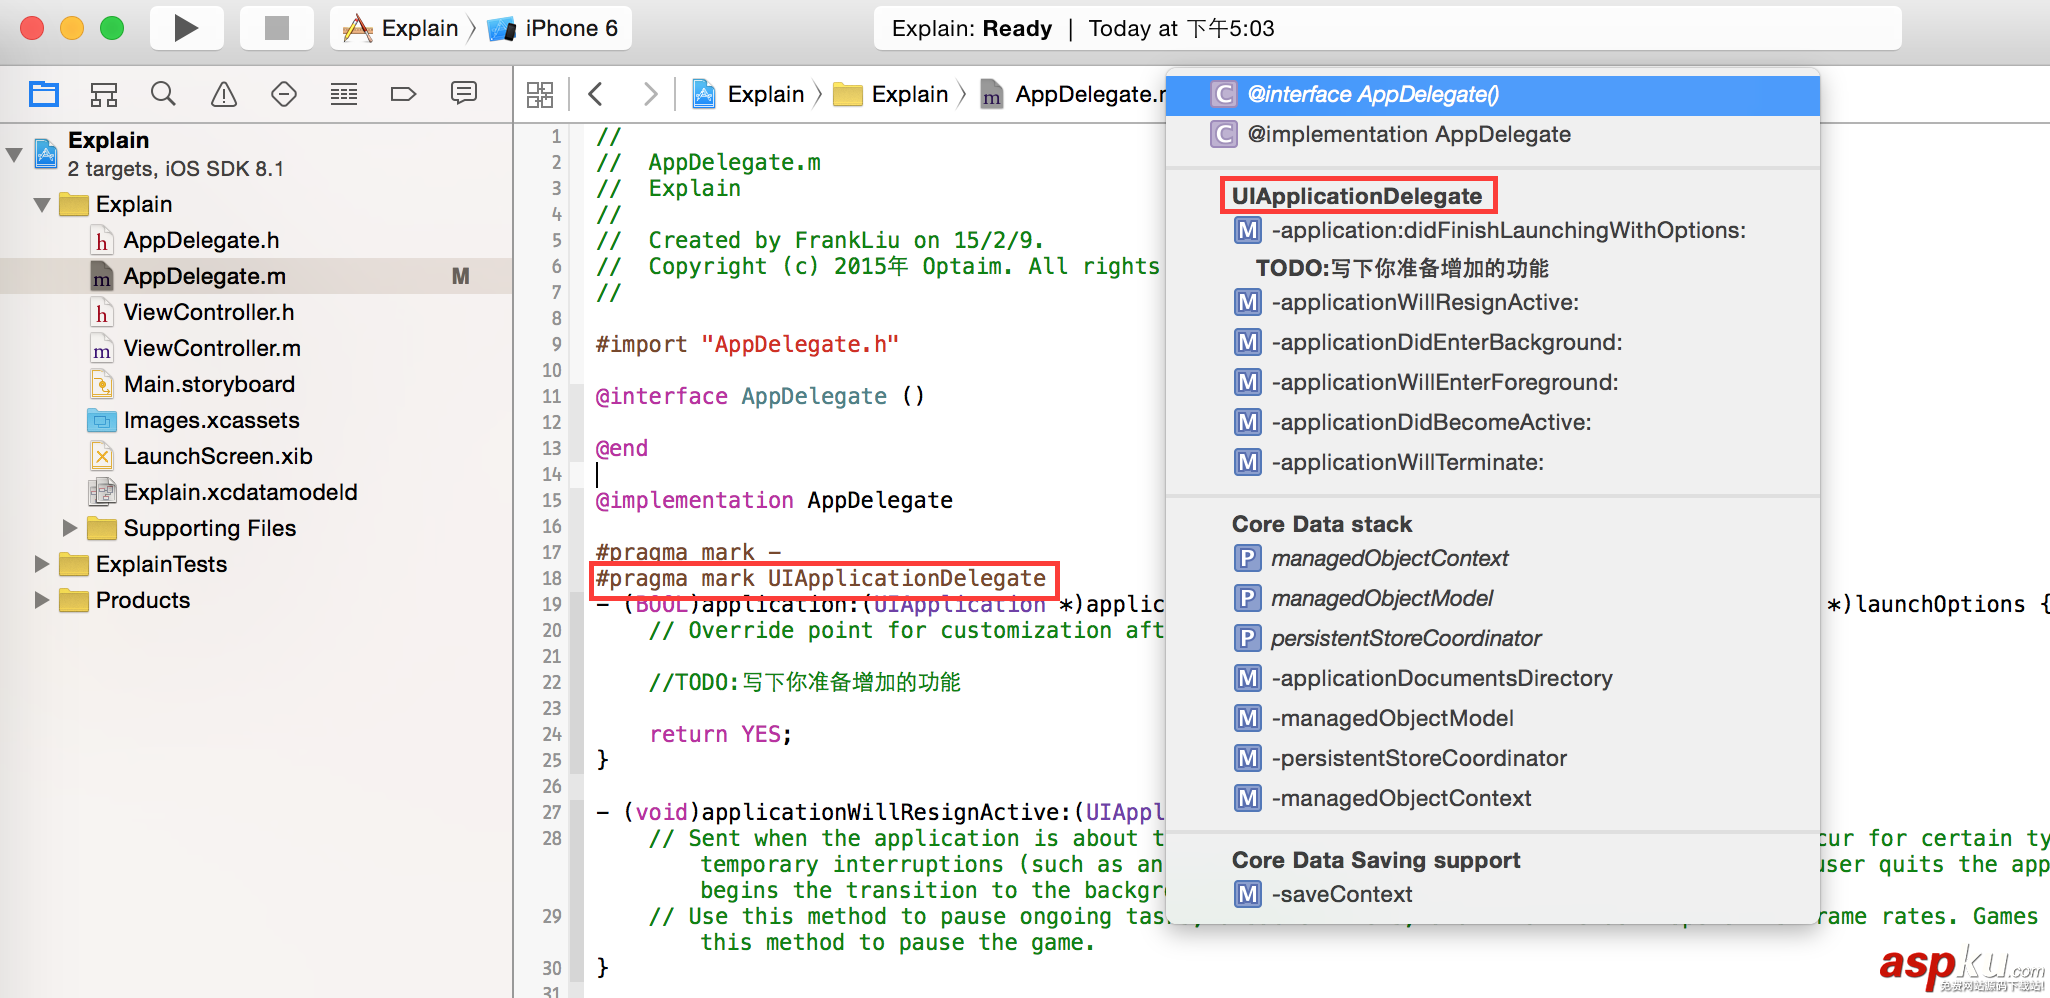Image resolution: width=2050 pixels, height=998 pixels.
Task: Select the iPhone 6 destination scheme
Action: (x=570, y=28)
